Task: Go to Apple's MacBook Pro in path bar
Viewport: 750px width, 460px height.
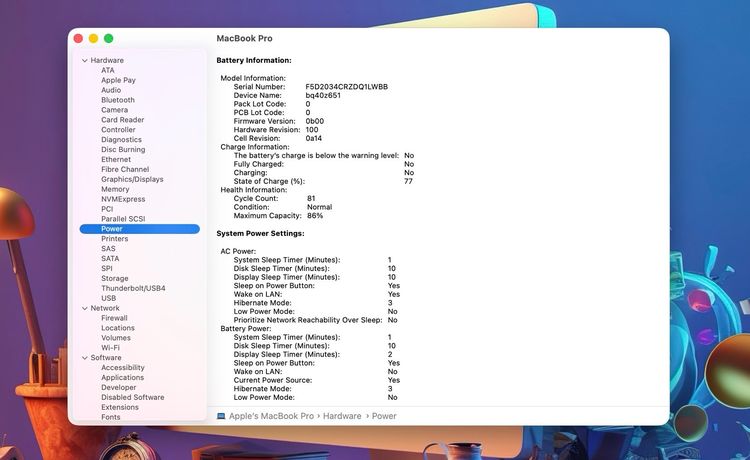Action: tap(271, 416)
